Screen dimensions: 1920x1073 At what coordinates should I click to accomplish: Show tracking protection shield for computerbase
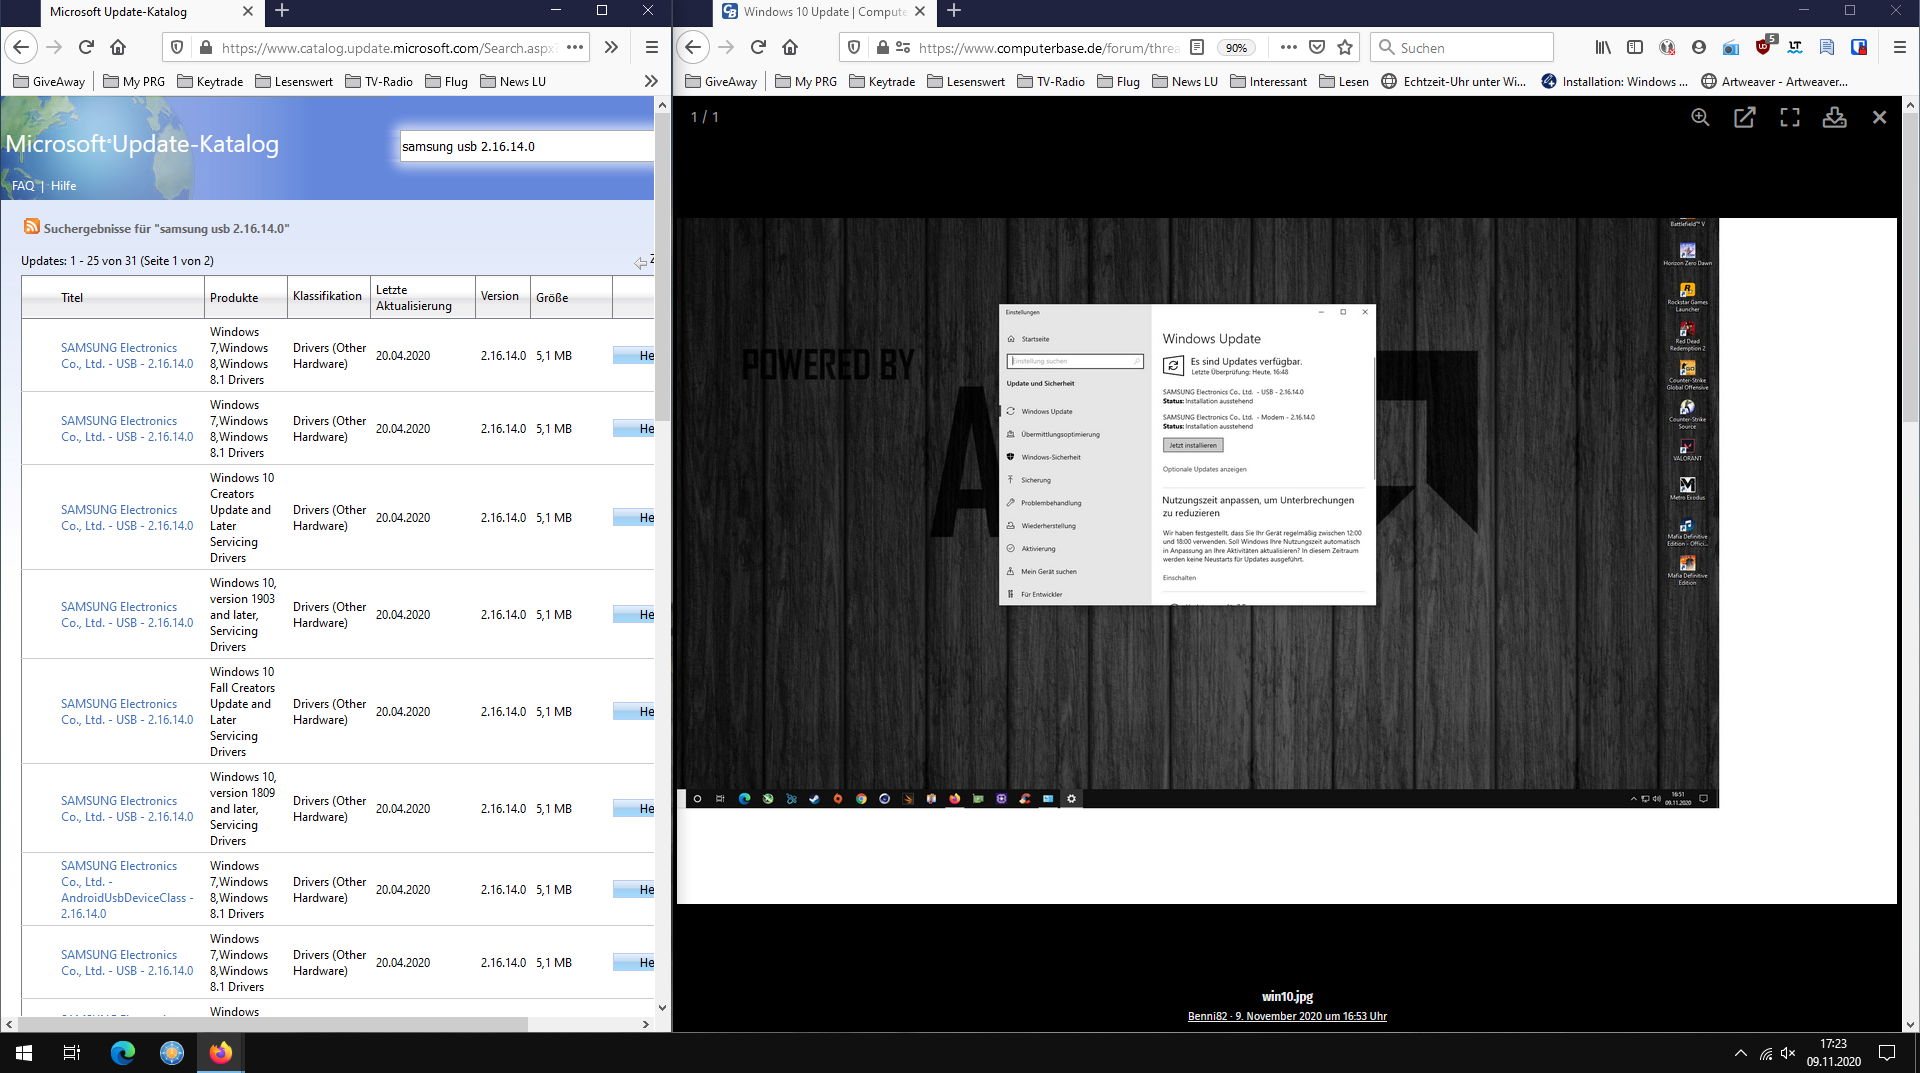(x=854, y=47)
